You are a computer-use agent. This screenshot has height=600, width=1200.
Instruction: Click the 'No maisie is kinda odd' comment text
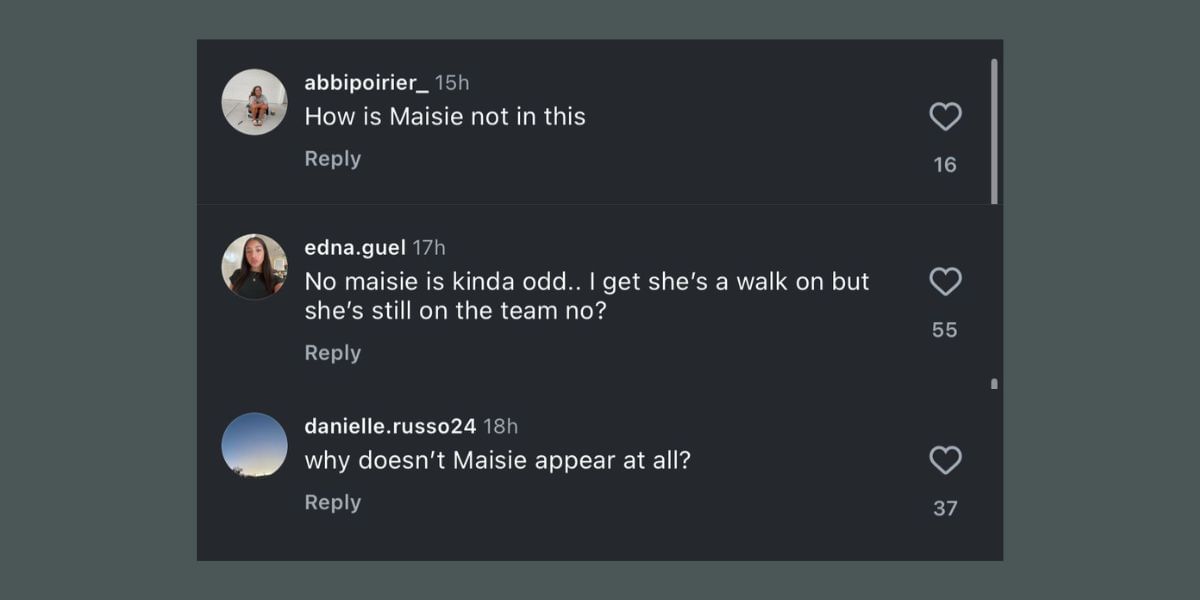pyautogui.click(x=587, y=296)
